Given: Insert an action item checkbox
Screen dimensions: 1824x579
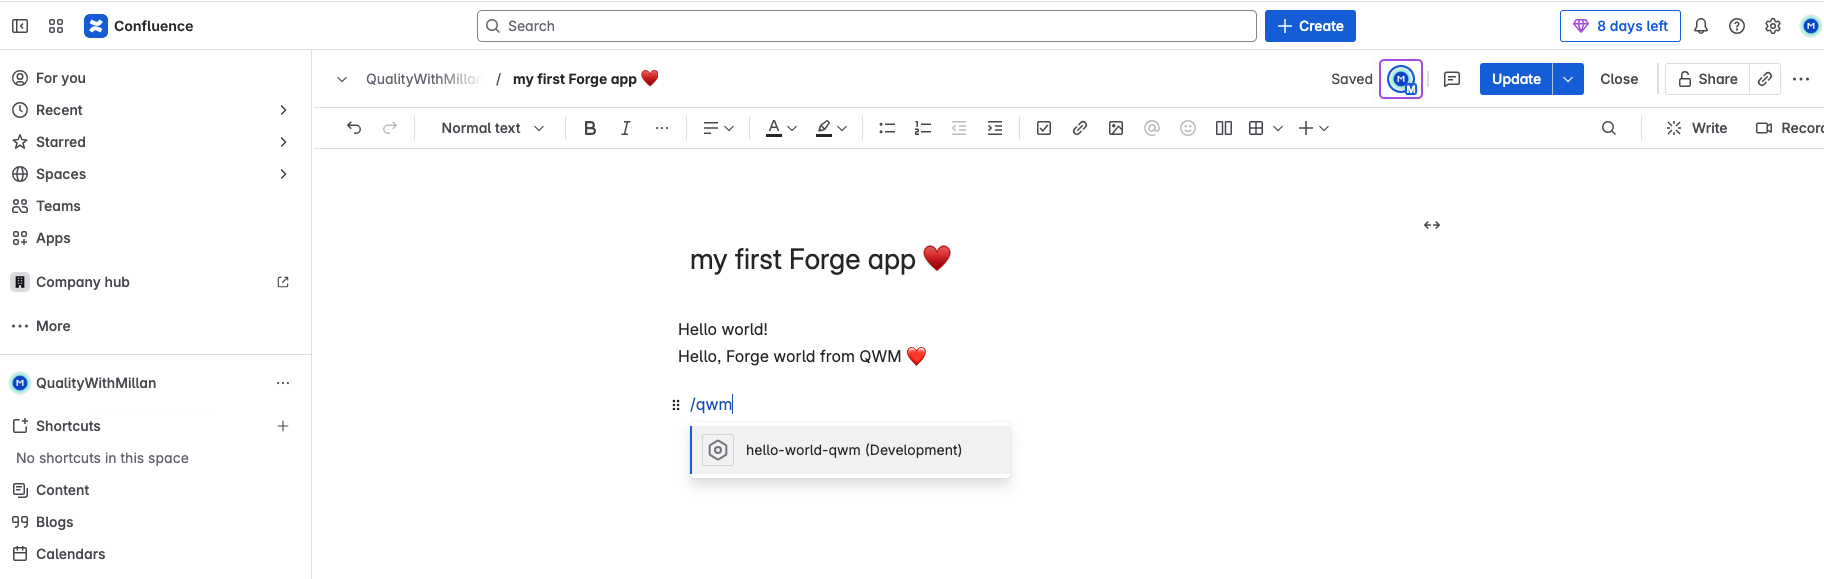Looking at the screenshot, I should tap(1044, 128).
